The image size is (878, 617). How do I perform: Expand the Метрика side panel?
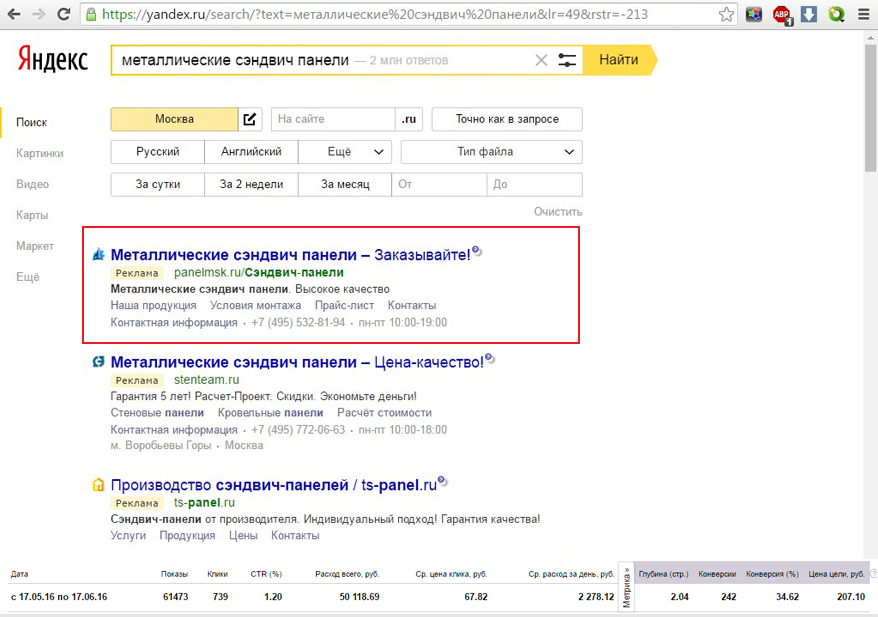[x=626, y=586]
